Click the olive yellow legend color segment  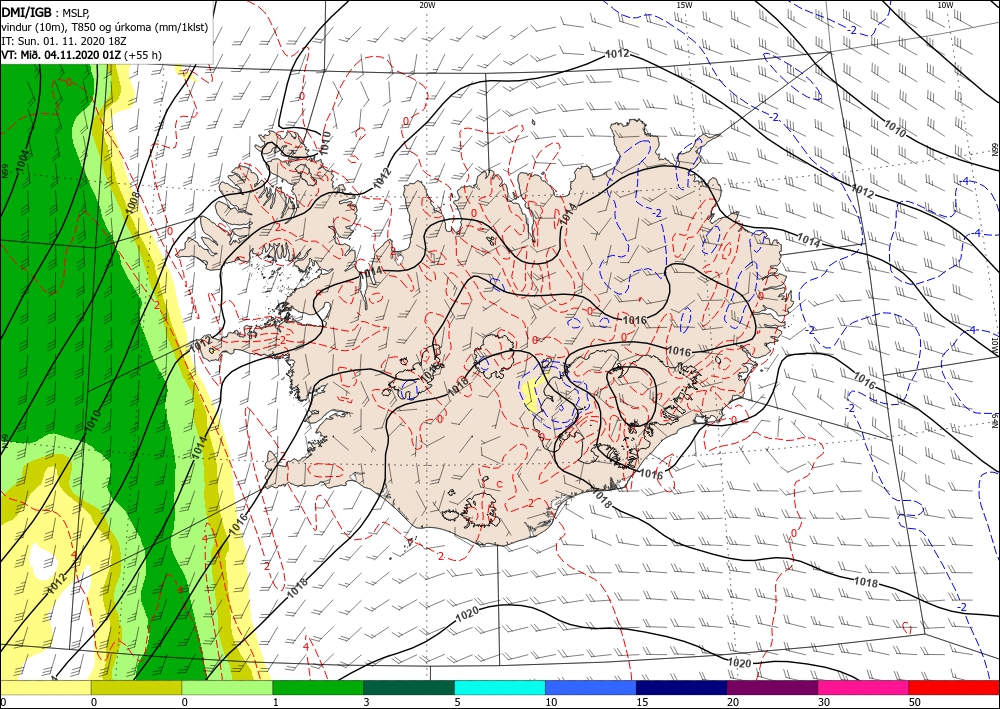(x=136, y=687)
